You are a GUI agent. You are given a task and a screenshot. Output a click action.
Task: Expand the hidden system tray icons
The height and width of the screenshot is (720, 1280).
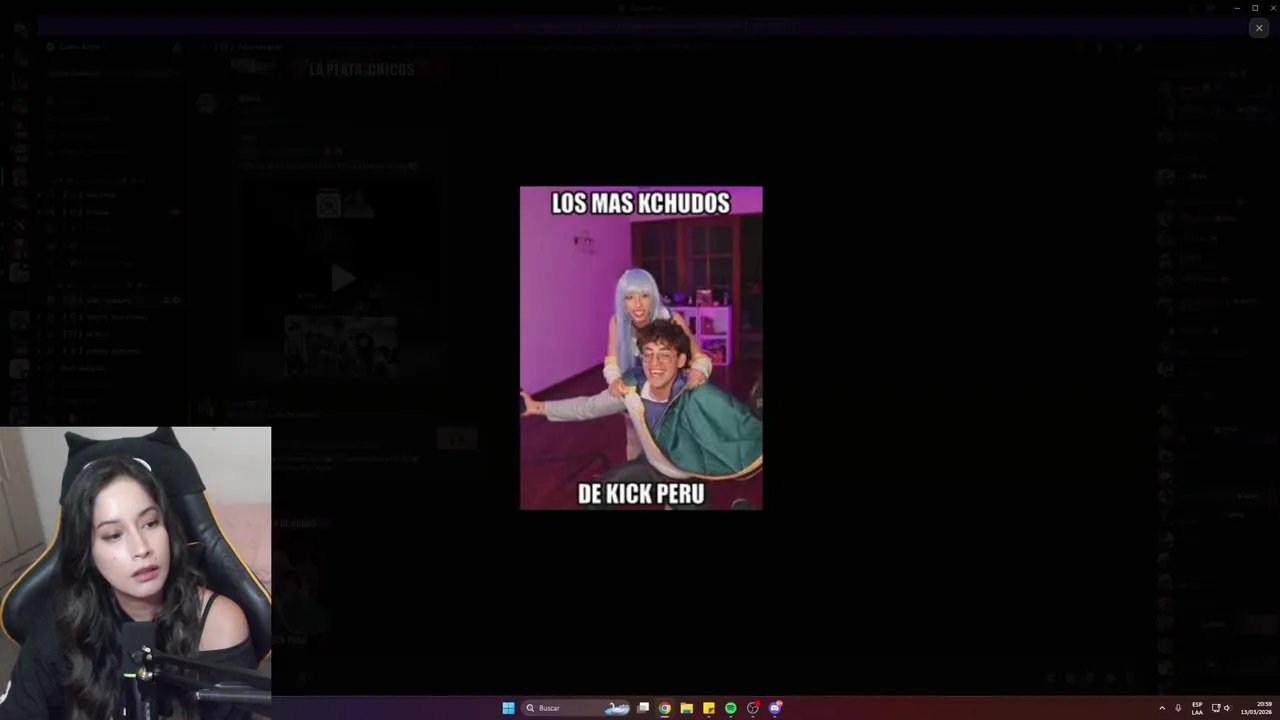[1162, 708]
